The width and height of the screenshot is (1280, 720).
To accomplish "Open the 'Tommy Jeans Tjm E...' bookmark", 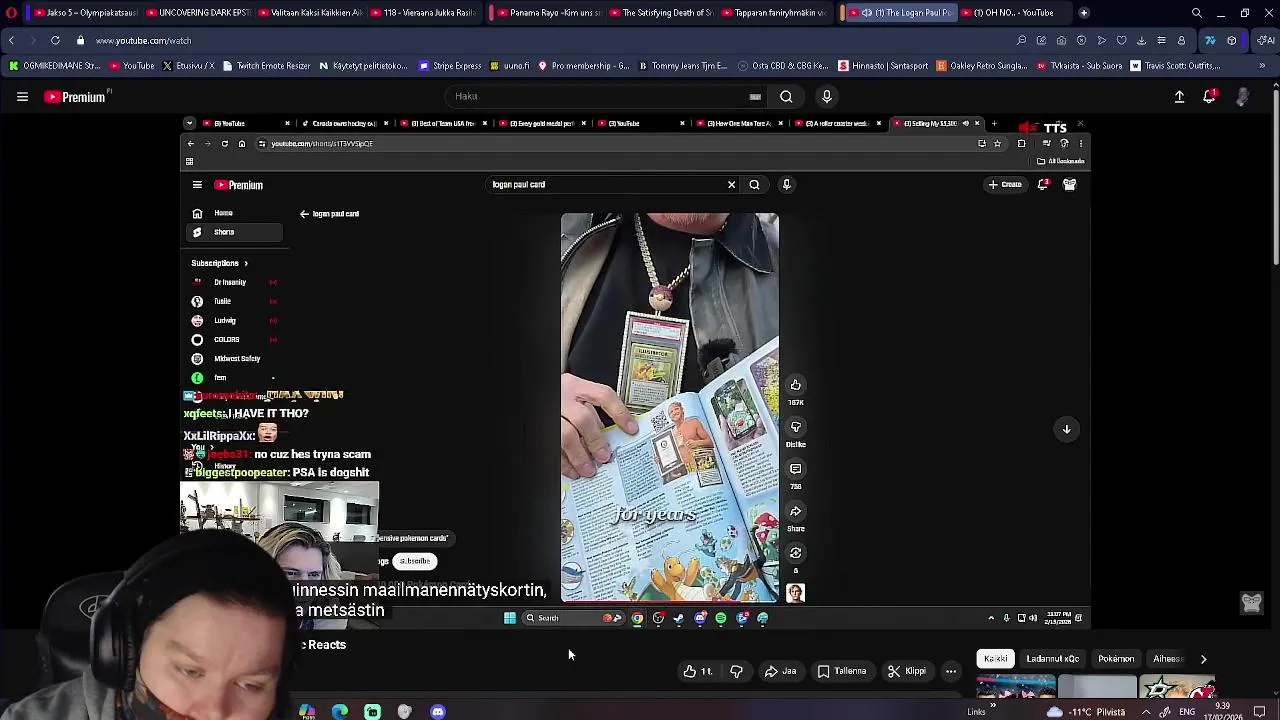I will click(682, 66).
